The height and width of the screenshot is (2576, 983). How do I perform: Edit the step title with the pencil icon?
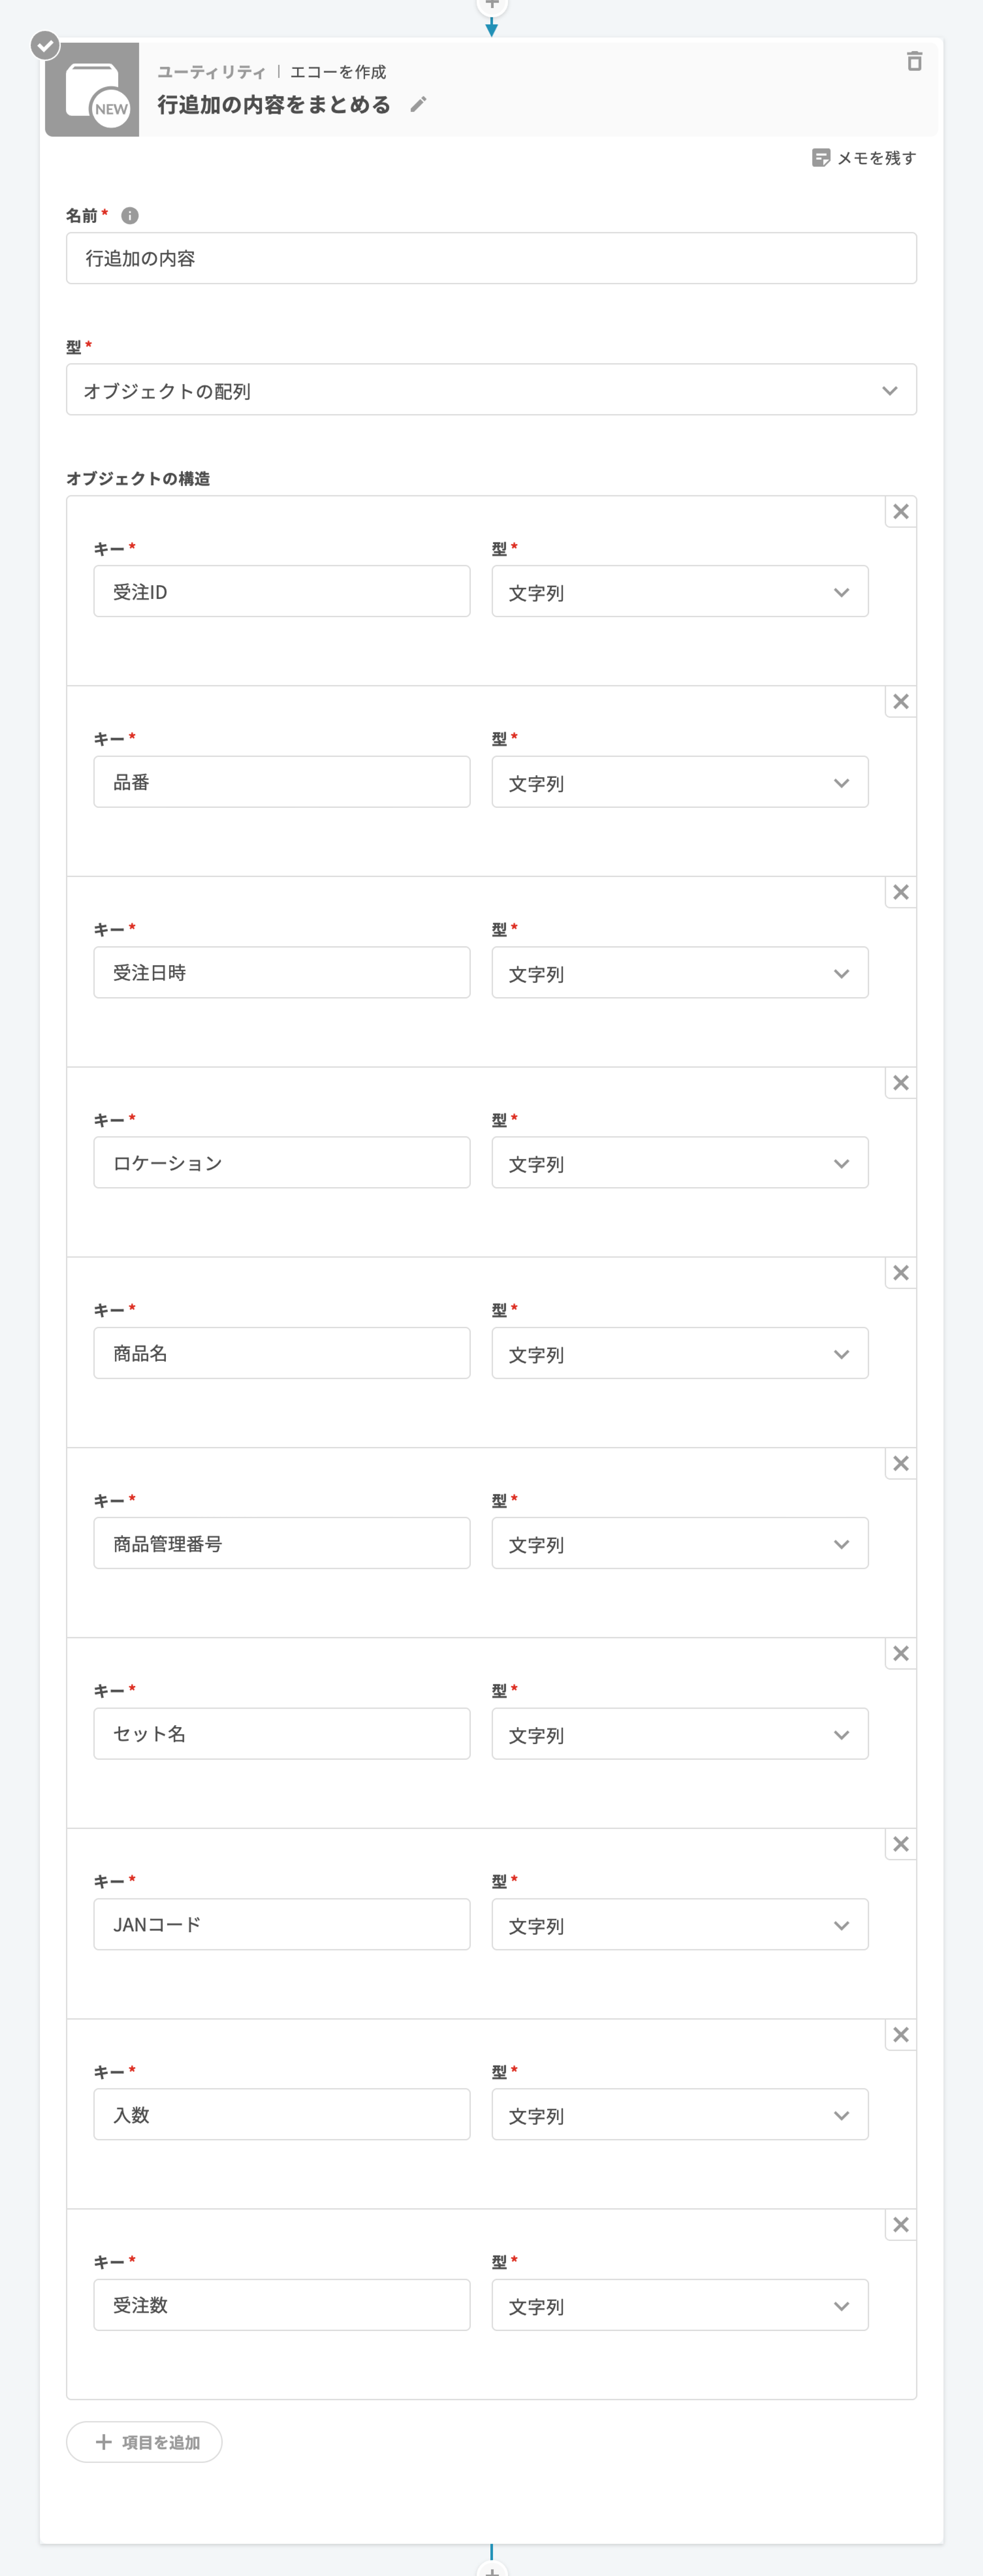(418, 105)
